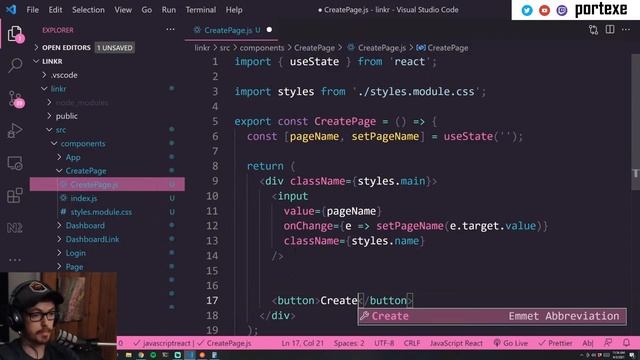Open the Run and Debug view
This screenshot has width=640, height=360.
coord(15,131)
